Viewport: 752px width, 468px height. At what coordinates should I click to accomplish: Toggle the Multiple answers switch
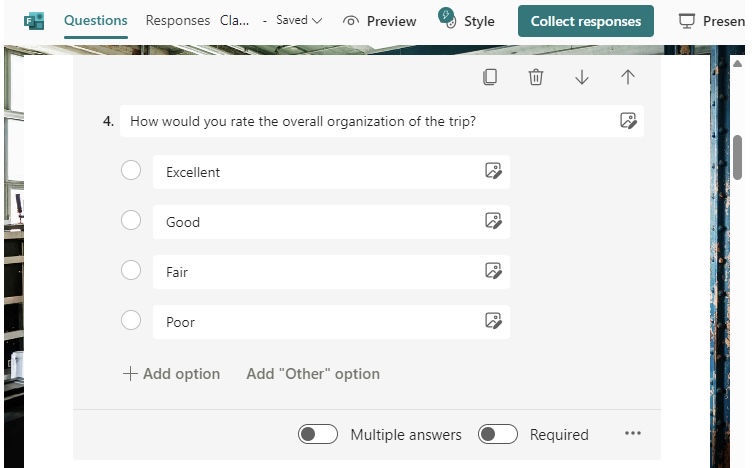point(317,434)
